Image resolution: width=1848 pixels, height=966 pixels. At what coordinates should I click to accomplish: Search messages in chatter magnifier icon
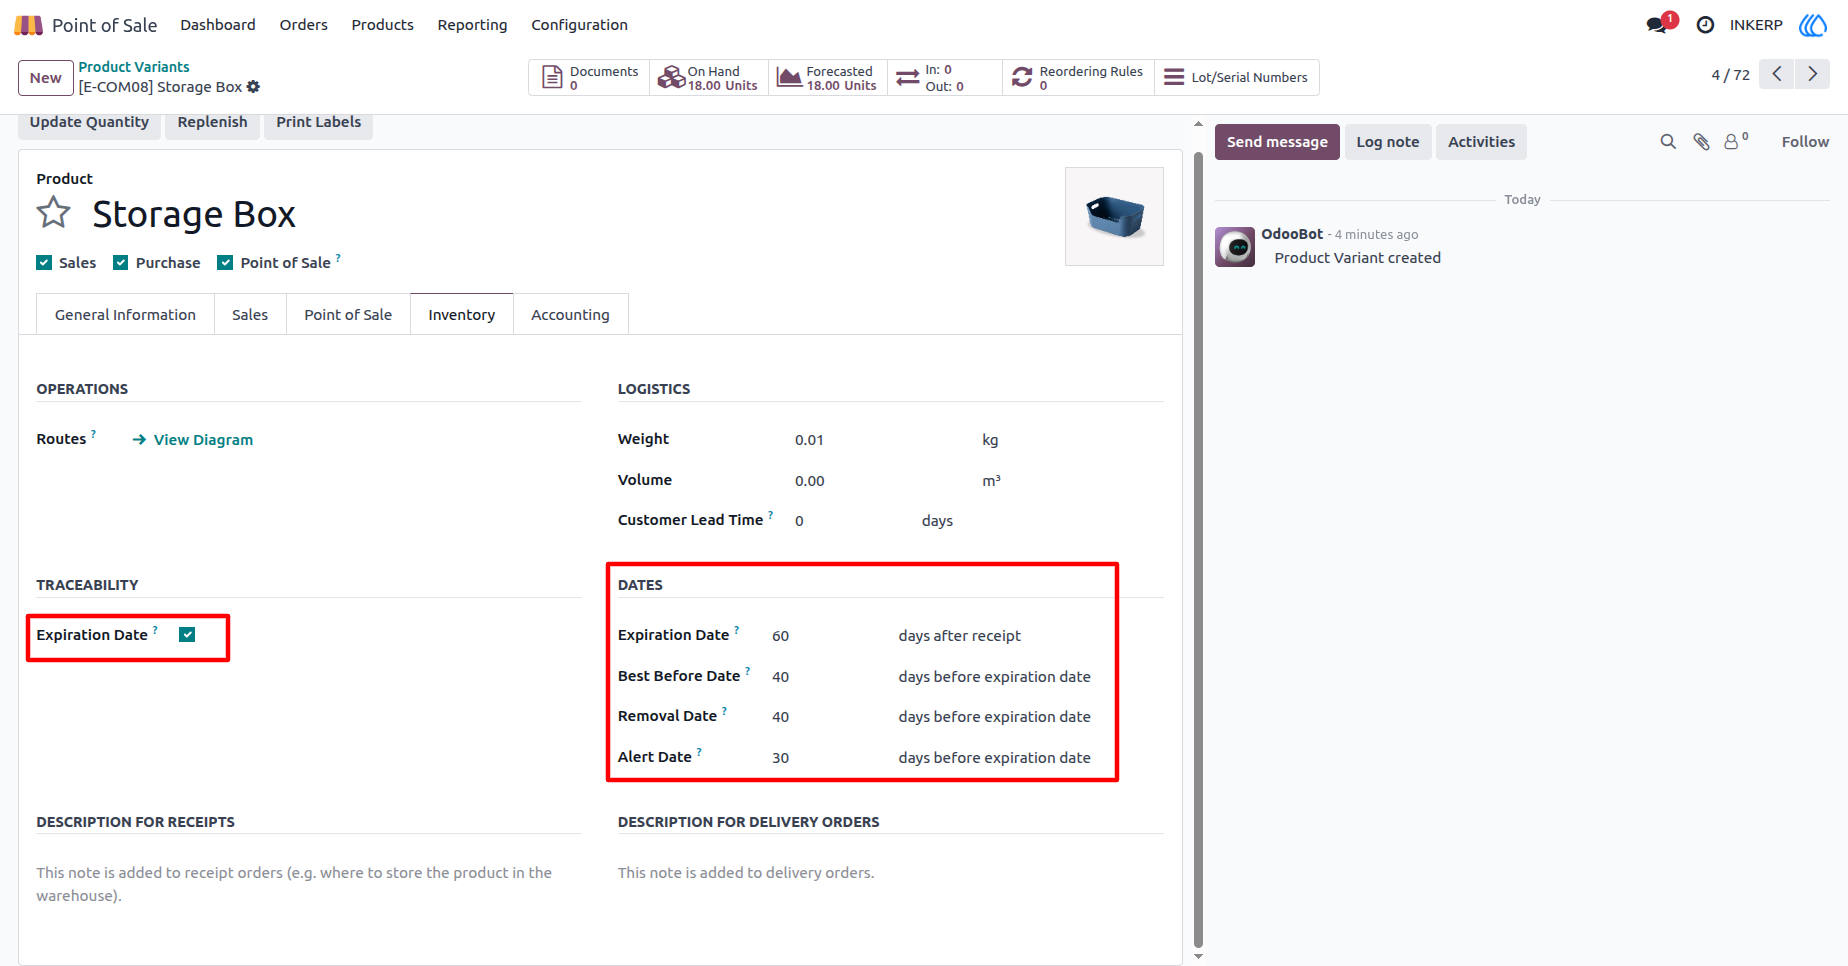pos(1668,142)
